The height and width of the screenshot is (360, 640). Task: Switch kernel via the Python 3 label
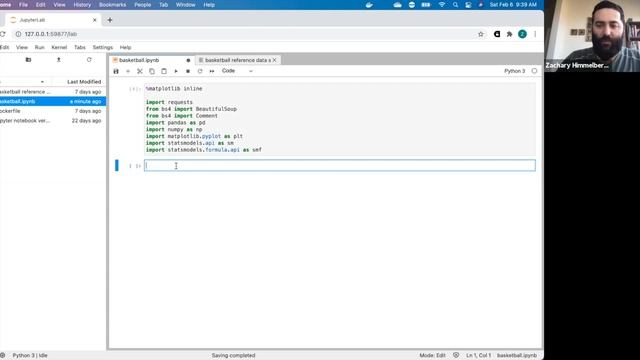coord(514,71)
